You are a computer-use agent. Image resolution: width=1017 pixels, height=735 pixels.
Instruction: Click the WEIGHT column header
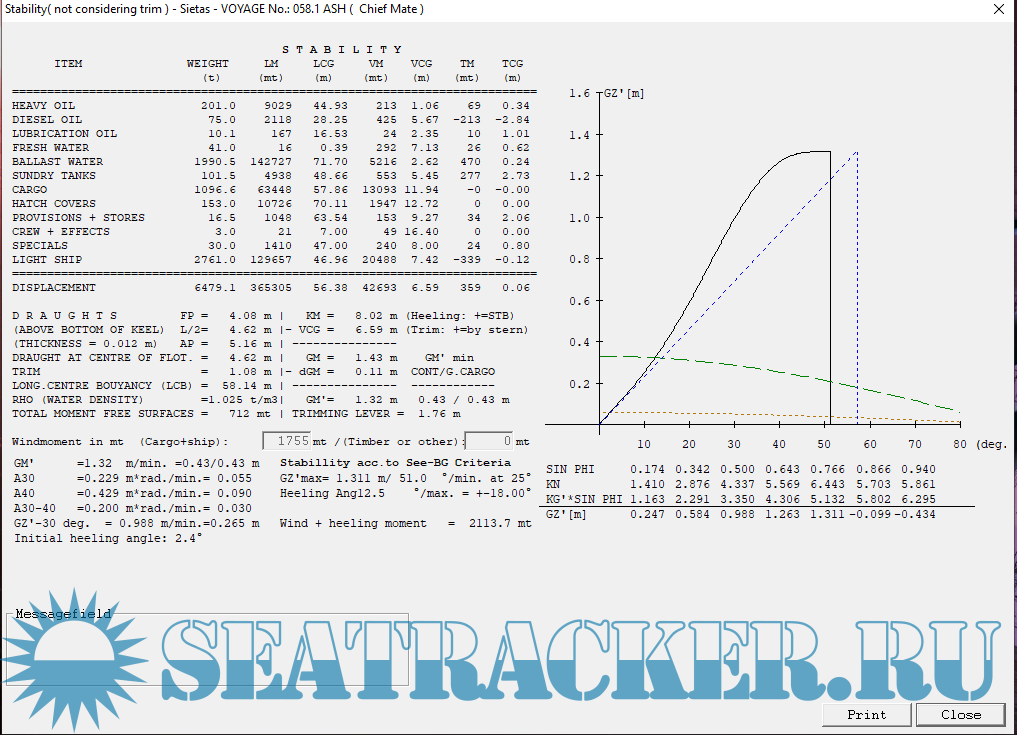(x=208, y=63)
